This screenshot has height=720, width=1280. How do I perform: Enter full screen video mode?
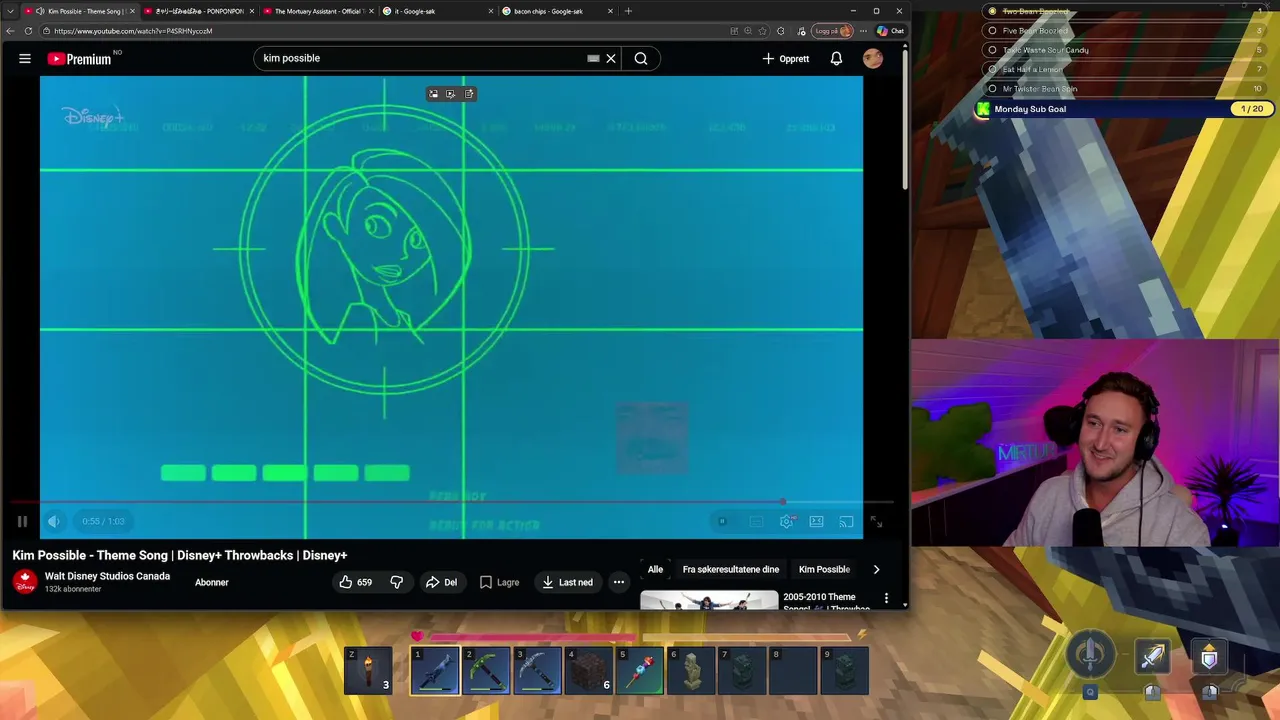pyautogui.click(x=876, y=521)
